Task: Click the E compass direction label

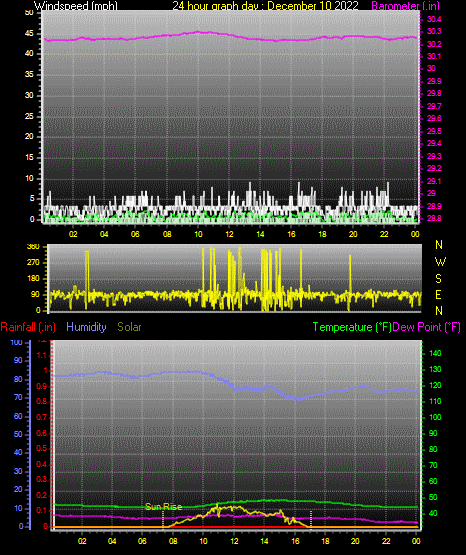Action: tap(438, 295)
